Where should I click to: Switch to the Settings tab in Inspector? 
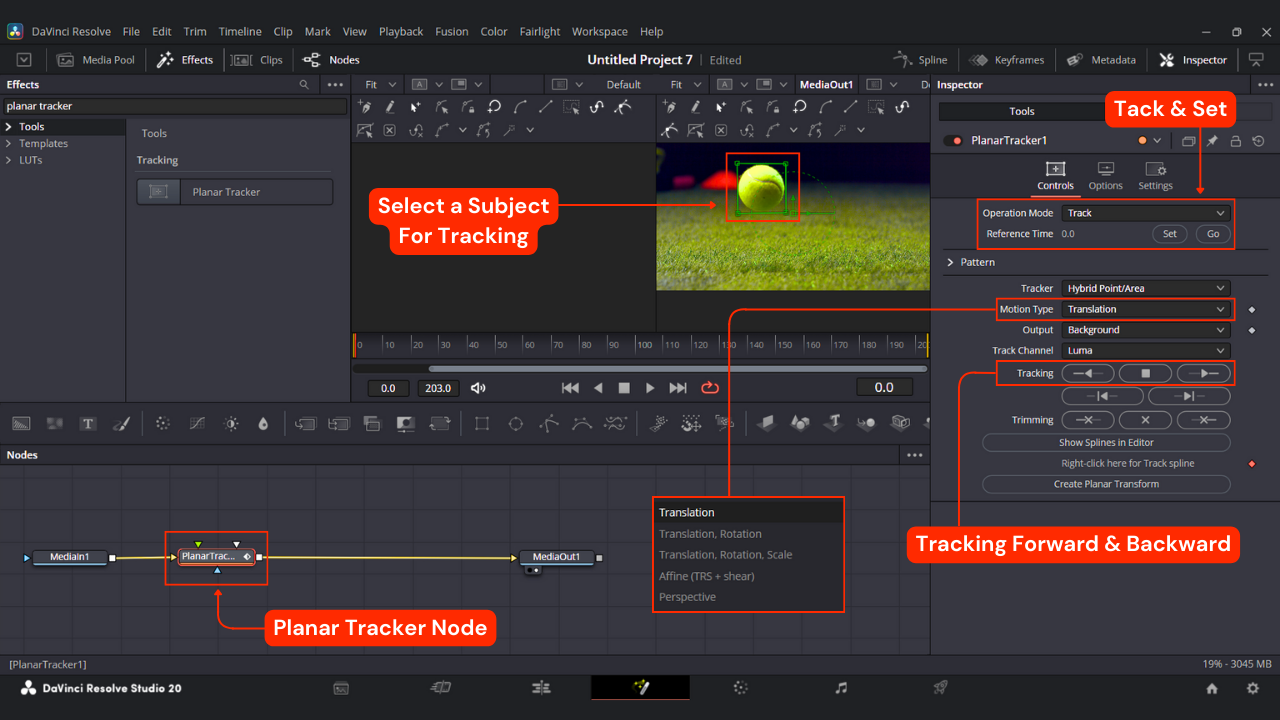click(x=1155, y=176)
